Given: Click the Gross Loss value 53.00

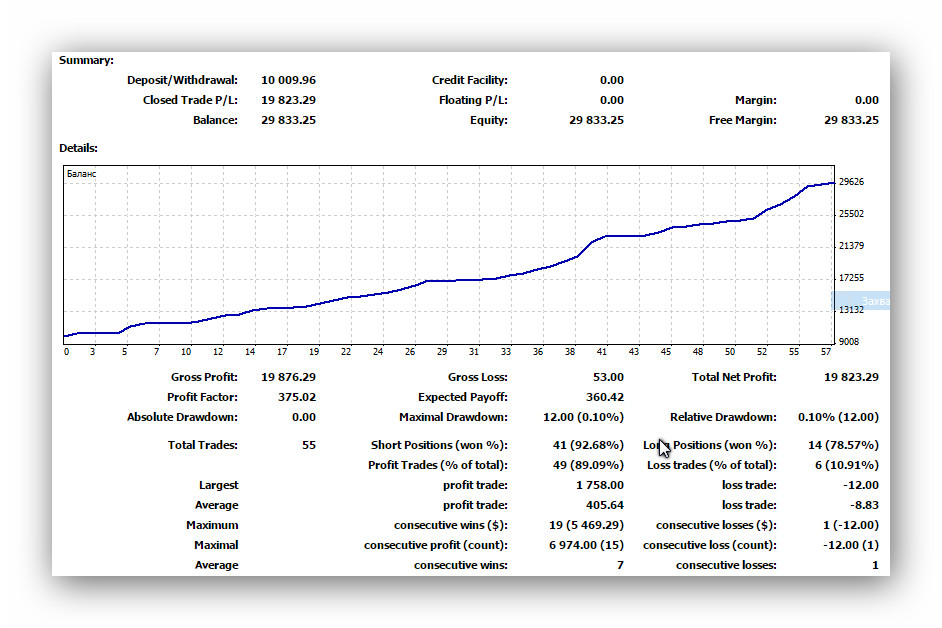Looking at the screenshot, I should pos(608,377).
